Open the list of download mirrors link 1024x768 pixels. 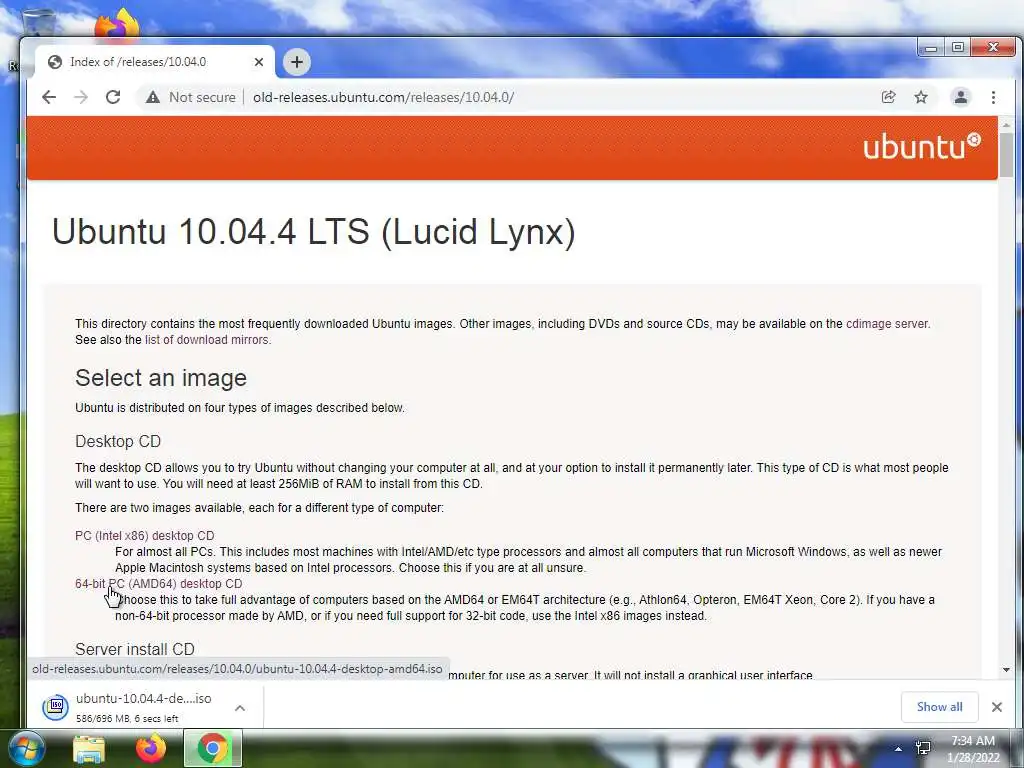click(x=206, y=340)
